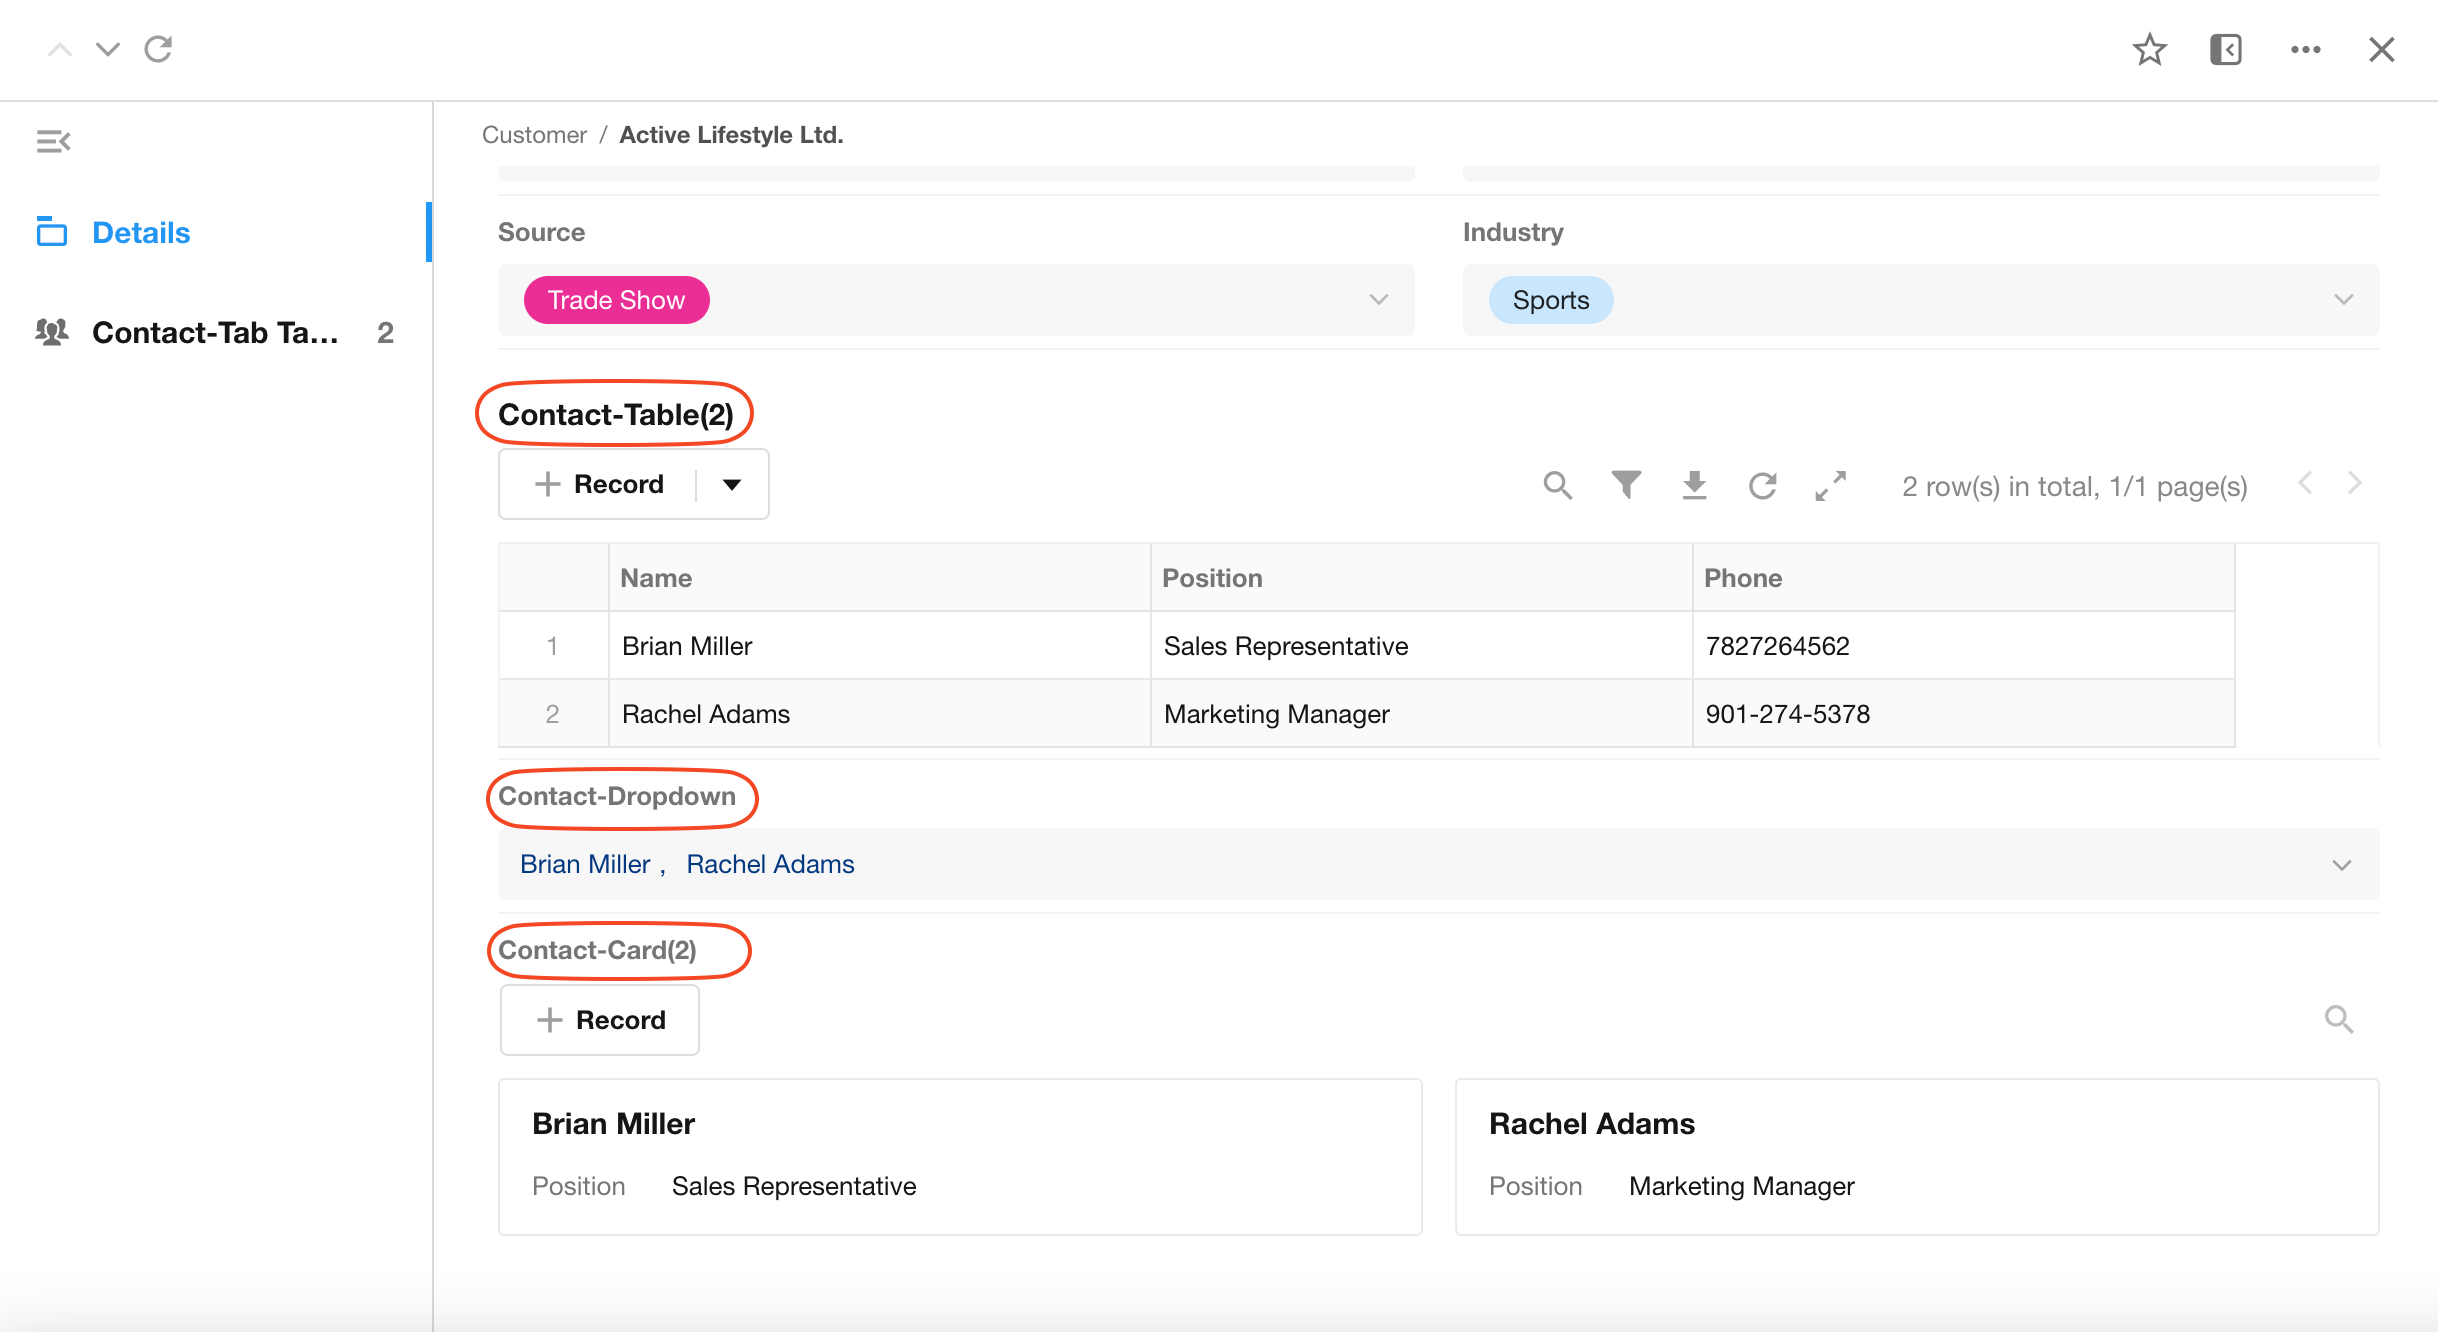Click the search icon in Contact-Table toolbar

click(x=1557, y=486)
